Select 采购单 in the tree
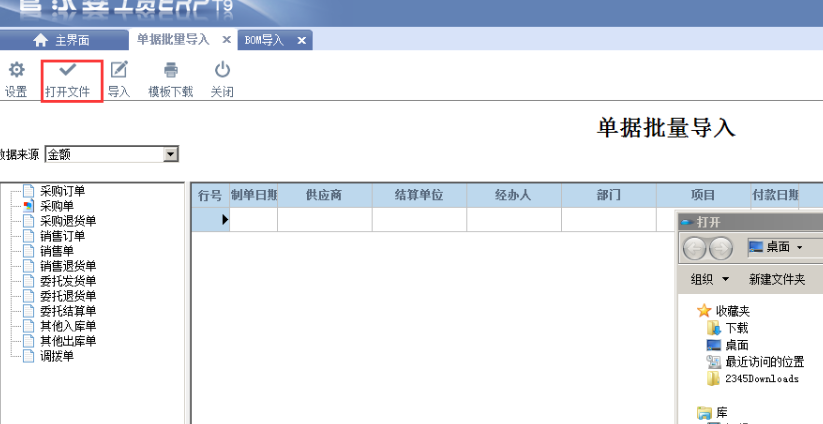 pos(57,206)
